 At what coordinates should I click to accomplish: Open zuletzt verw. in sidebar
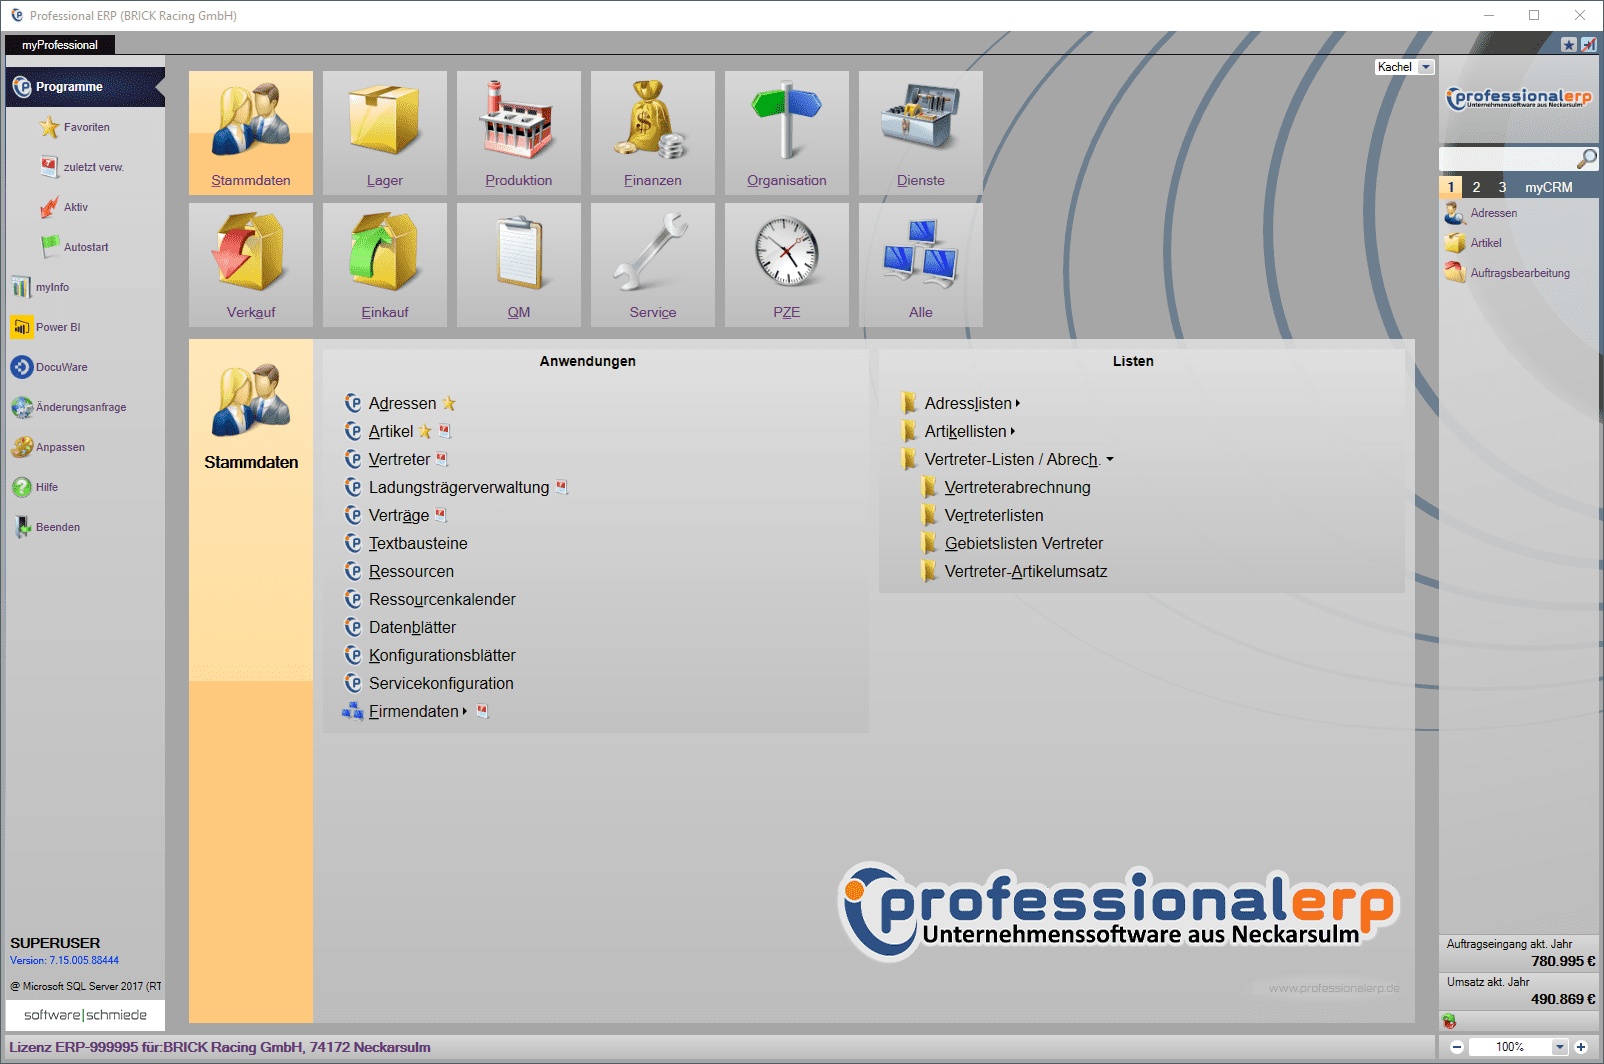82,167
